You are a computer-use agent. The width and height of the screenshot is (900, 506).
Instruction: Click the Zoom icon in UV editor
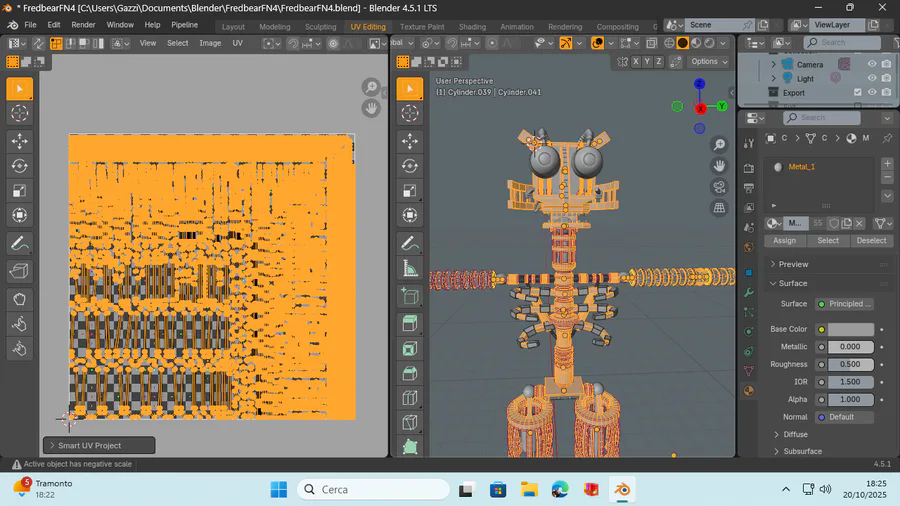[370, 88]
